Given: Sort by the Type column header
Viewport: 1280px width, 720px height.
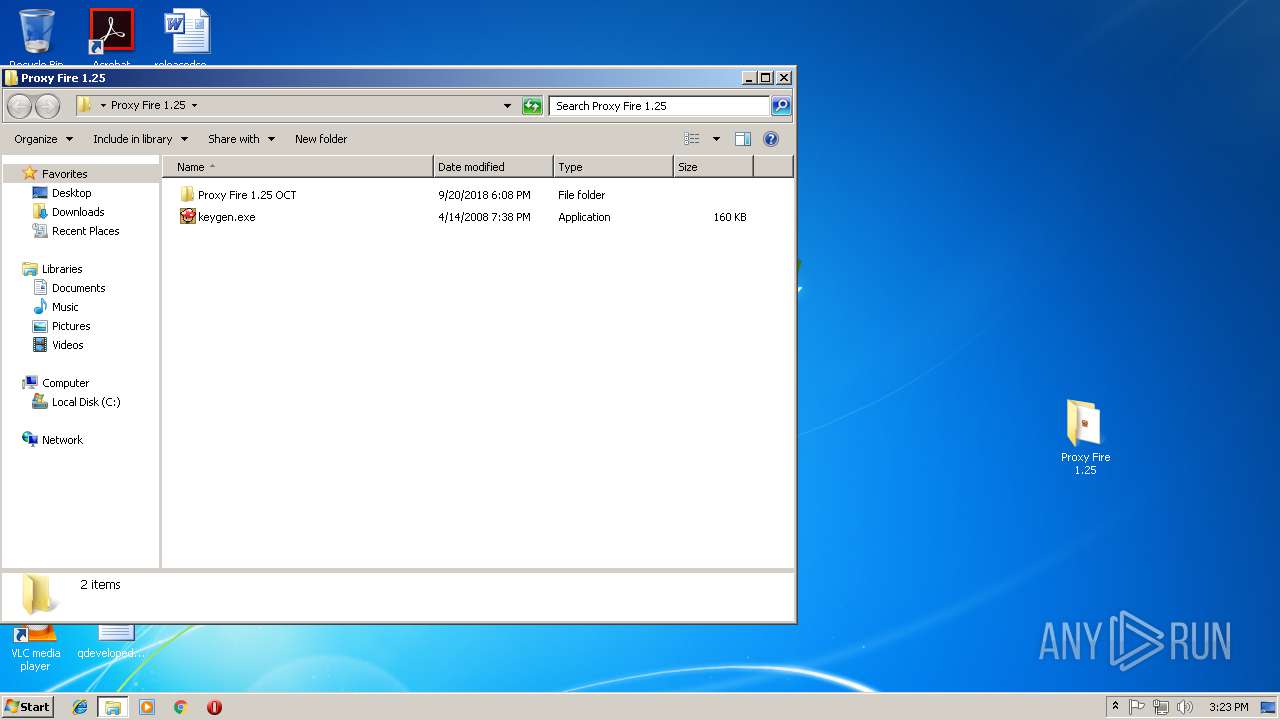Looking at the screenshot, I should [613, 167].
